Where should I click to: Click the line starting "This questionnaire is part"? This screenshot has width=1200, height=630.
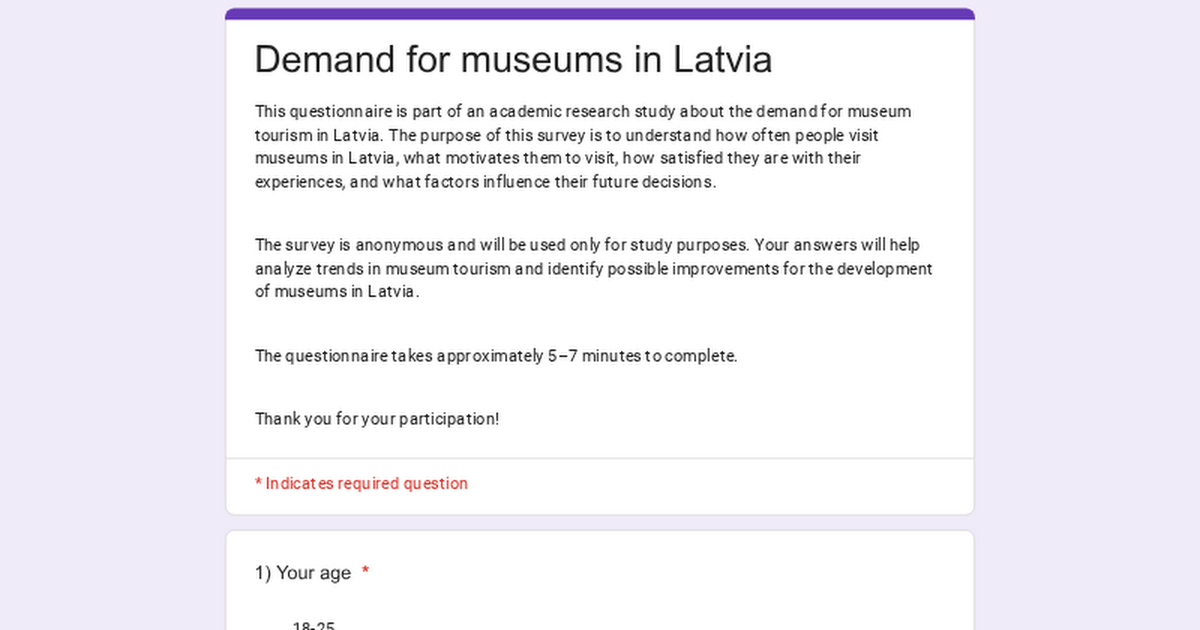(582, 112)
